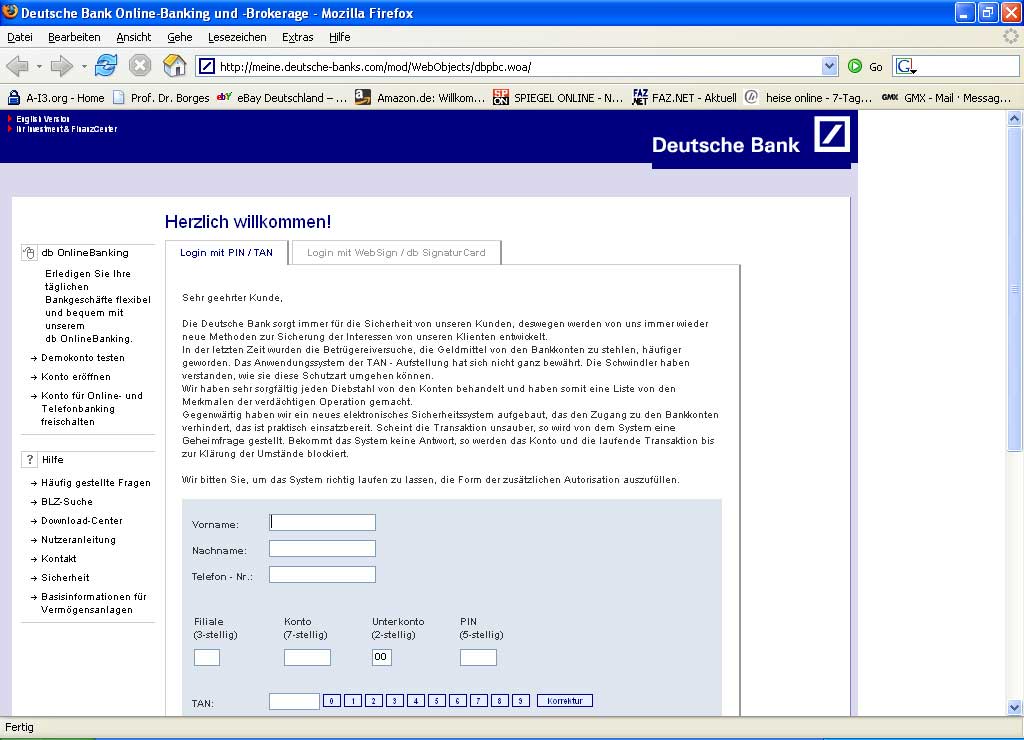This screenshot has width=1024, height=740.
Task: Click the db OnlineBanking mouse icon
Action: tap(29, 253)
